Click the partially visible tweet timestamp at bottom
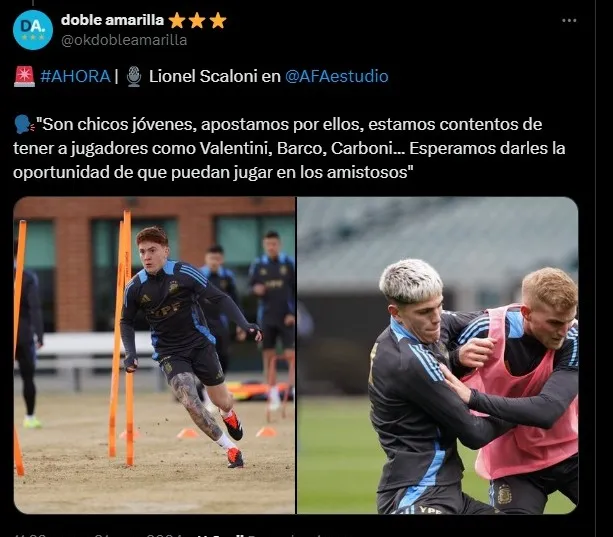This screenshot has height=537, width=613. 98,535
